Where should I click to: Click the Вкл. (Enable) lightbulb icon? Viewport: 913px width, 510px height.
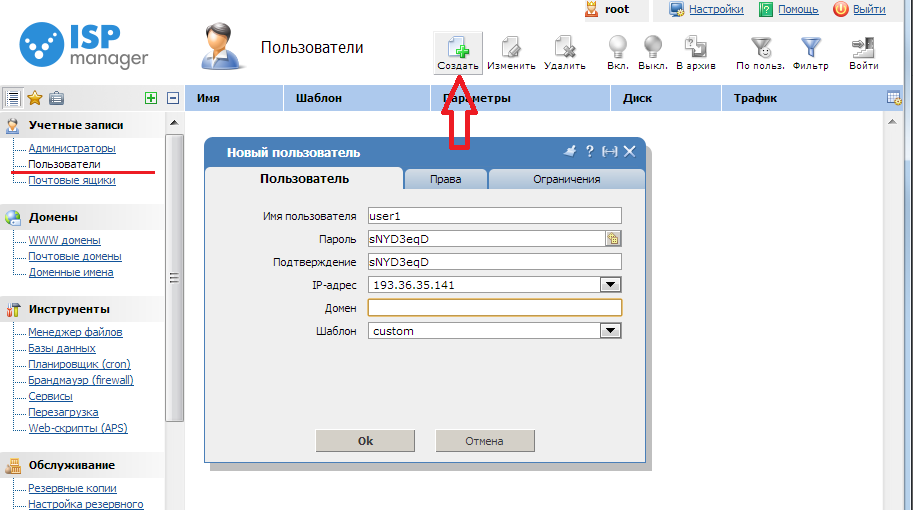(x=618, y=50)
